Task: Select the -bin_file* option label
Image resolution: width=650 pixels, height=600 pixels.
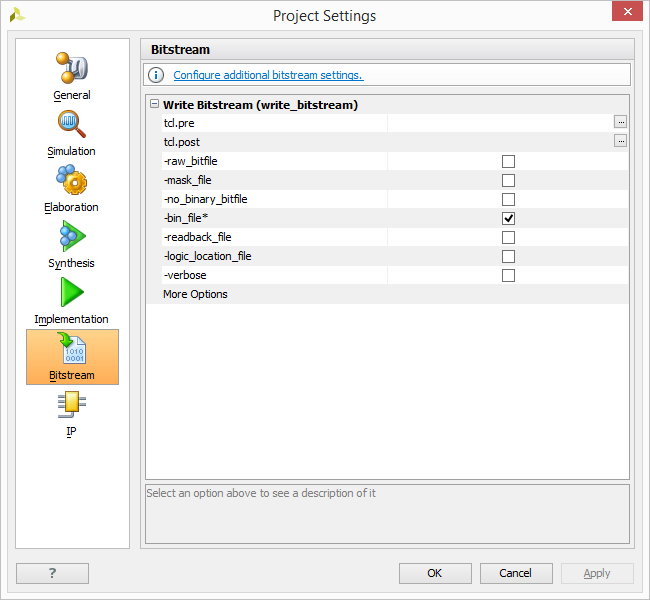Action: (186, 219)
